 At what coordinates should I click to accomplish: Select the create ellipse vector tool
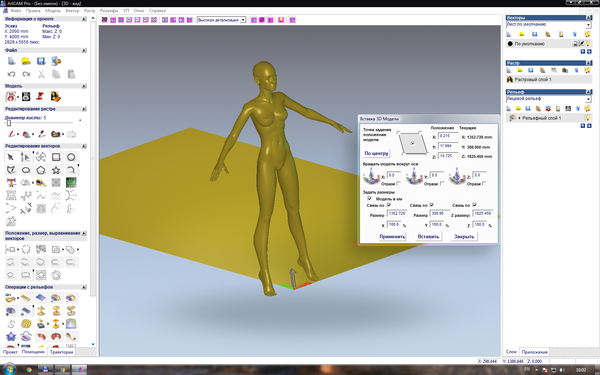tap(26, 170)
